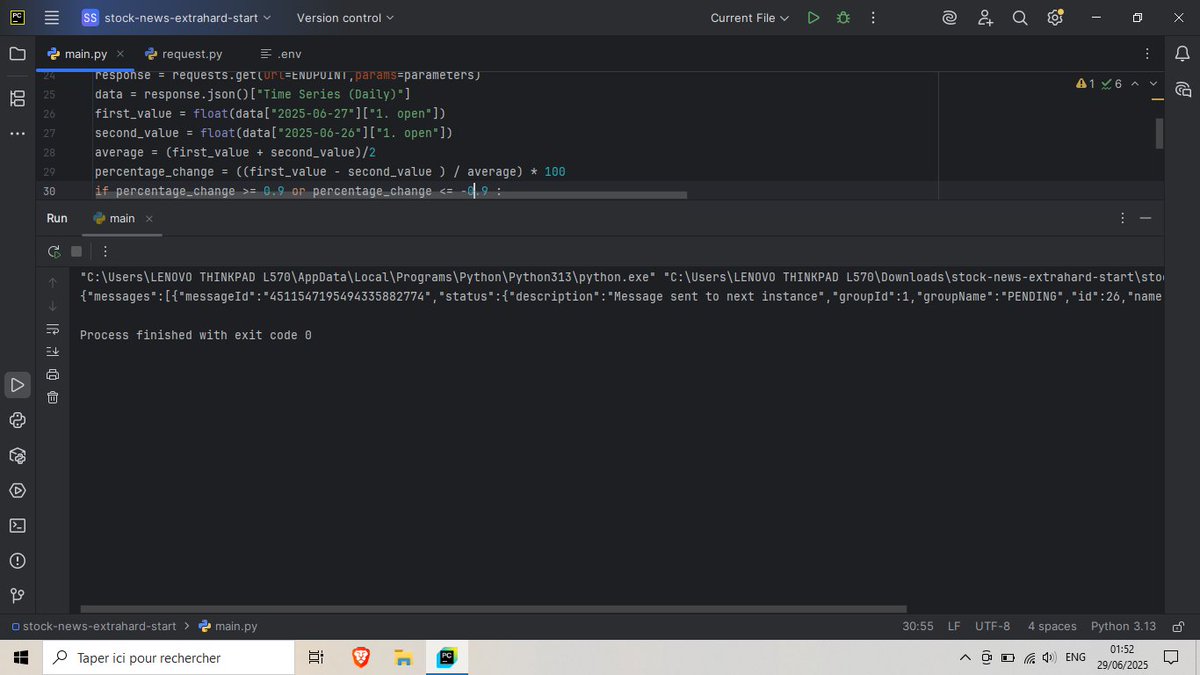Open the Python 3.13 interpreter selector
Image resolution: width=1200 pixels, height=675 pixels.
pyautogui.click(x=1123, y=626)
